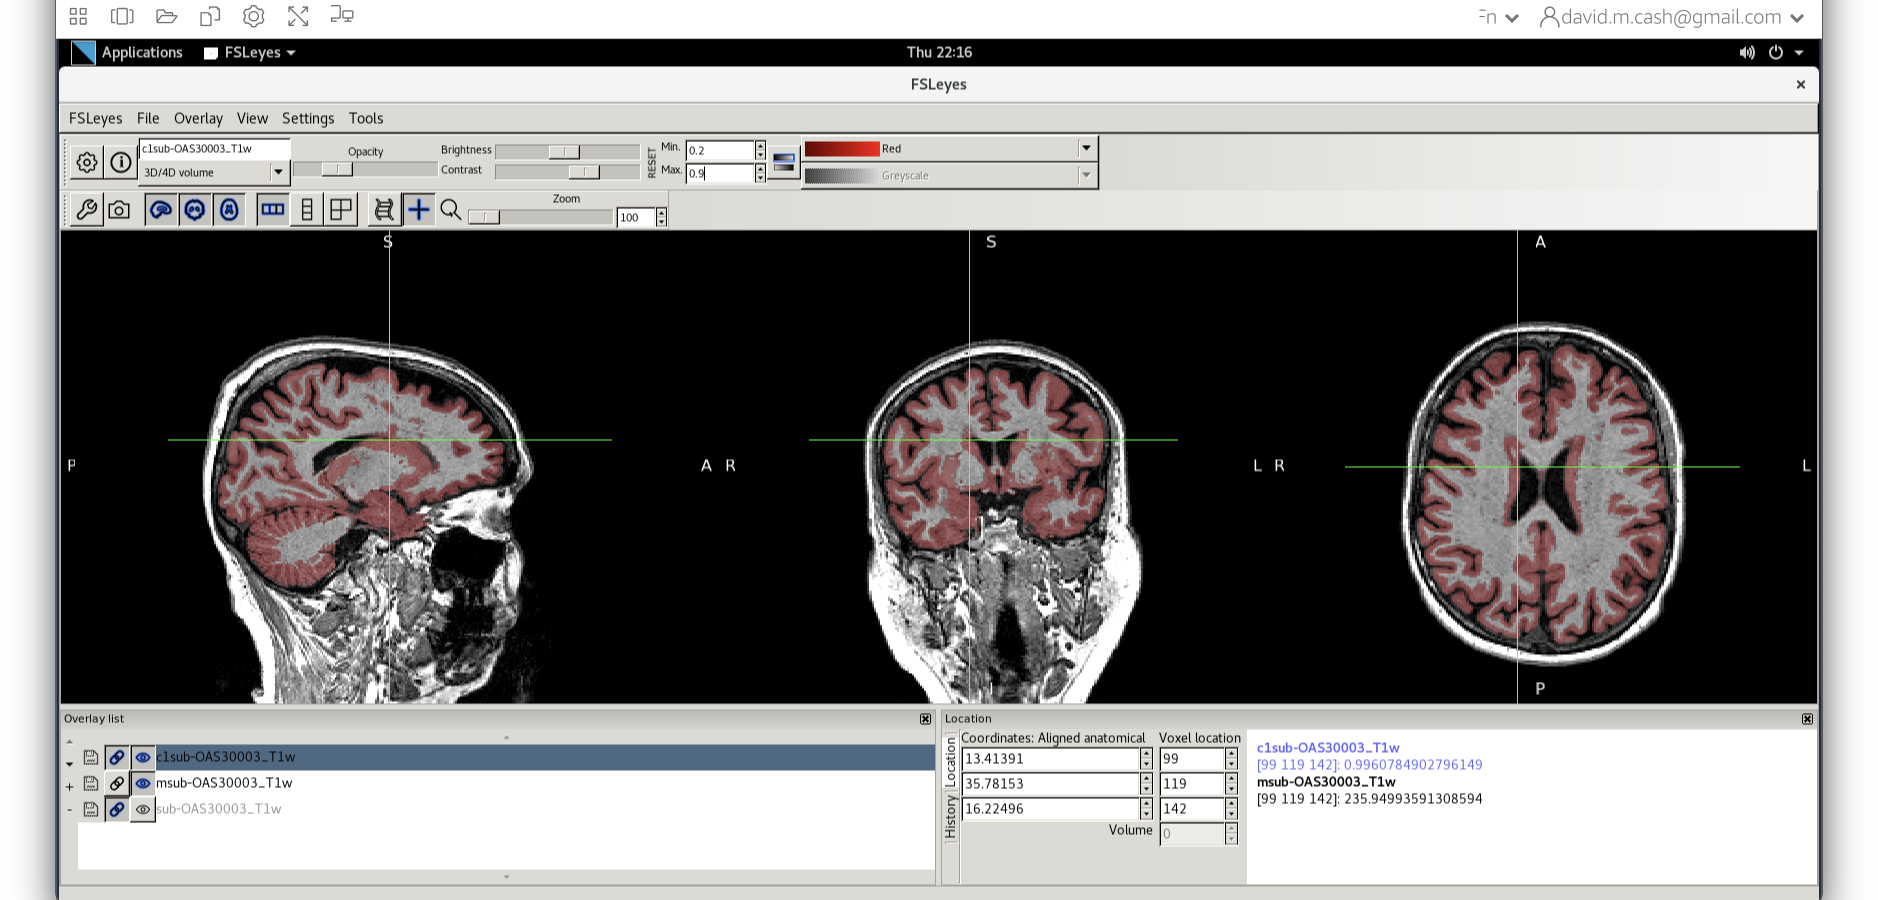Close the Location panel
Viewport: 1878px width, 900px height.
[1807, 719]
